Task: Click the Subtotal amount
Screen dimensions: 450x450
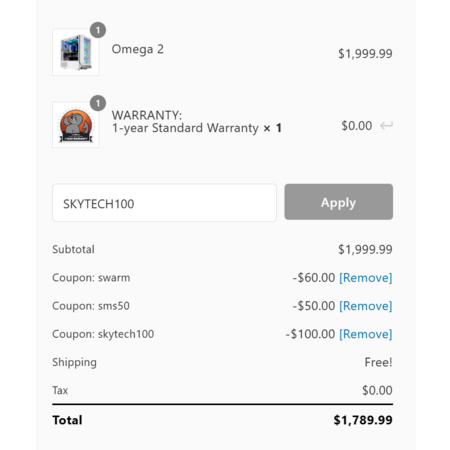Action: click(x=365, y=249)
